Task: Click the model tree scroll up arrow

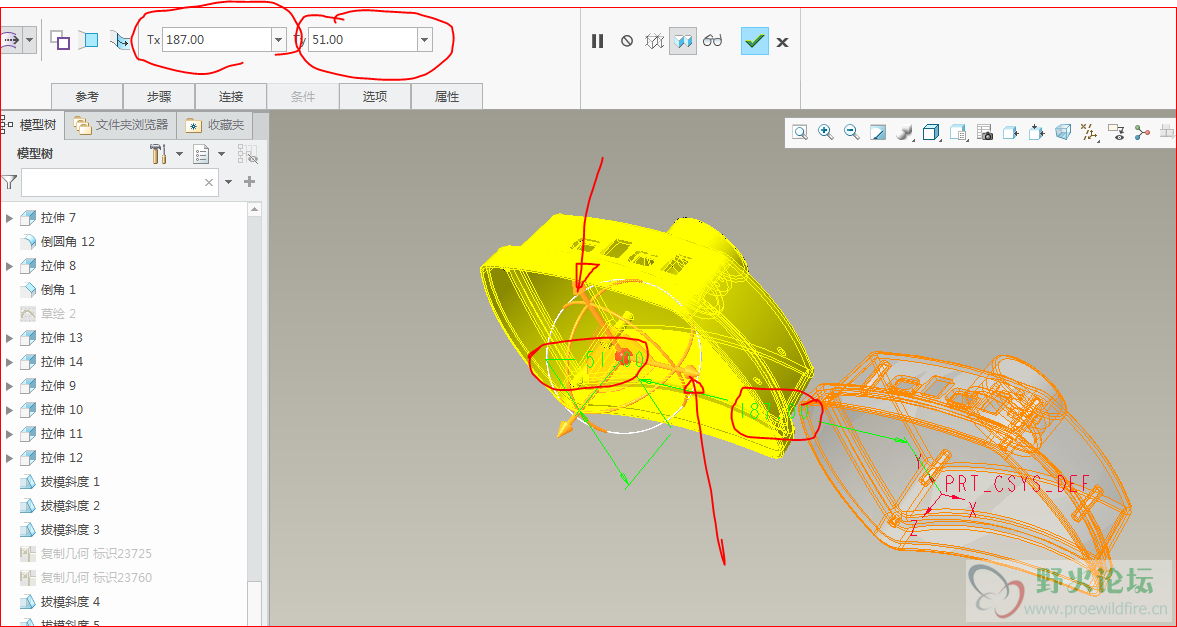Action: point(255,210)
